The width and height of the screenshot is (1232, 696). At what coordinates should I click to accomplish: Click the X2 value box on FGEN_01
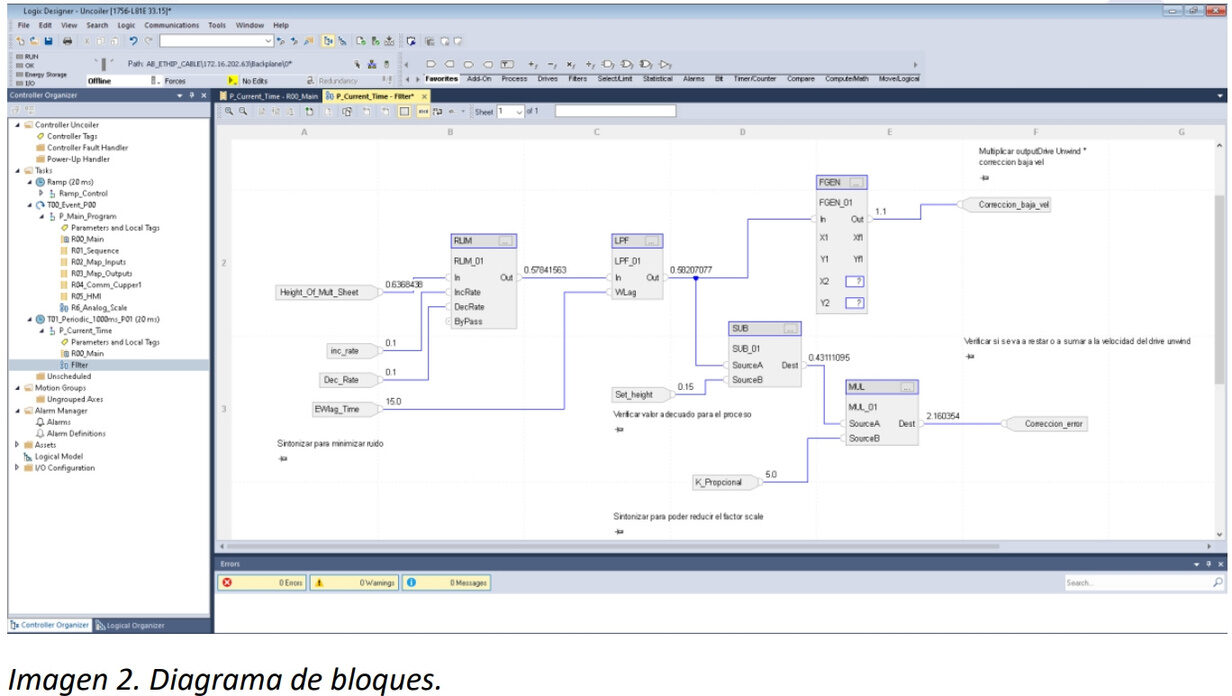click(854, 281)
